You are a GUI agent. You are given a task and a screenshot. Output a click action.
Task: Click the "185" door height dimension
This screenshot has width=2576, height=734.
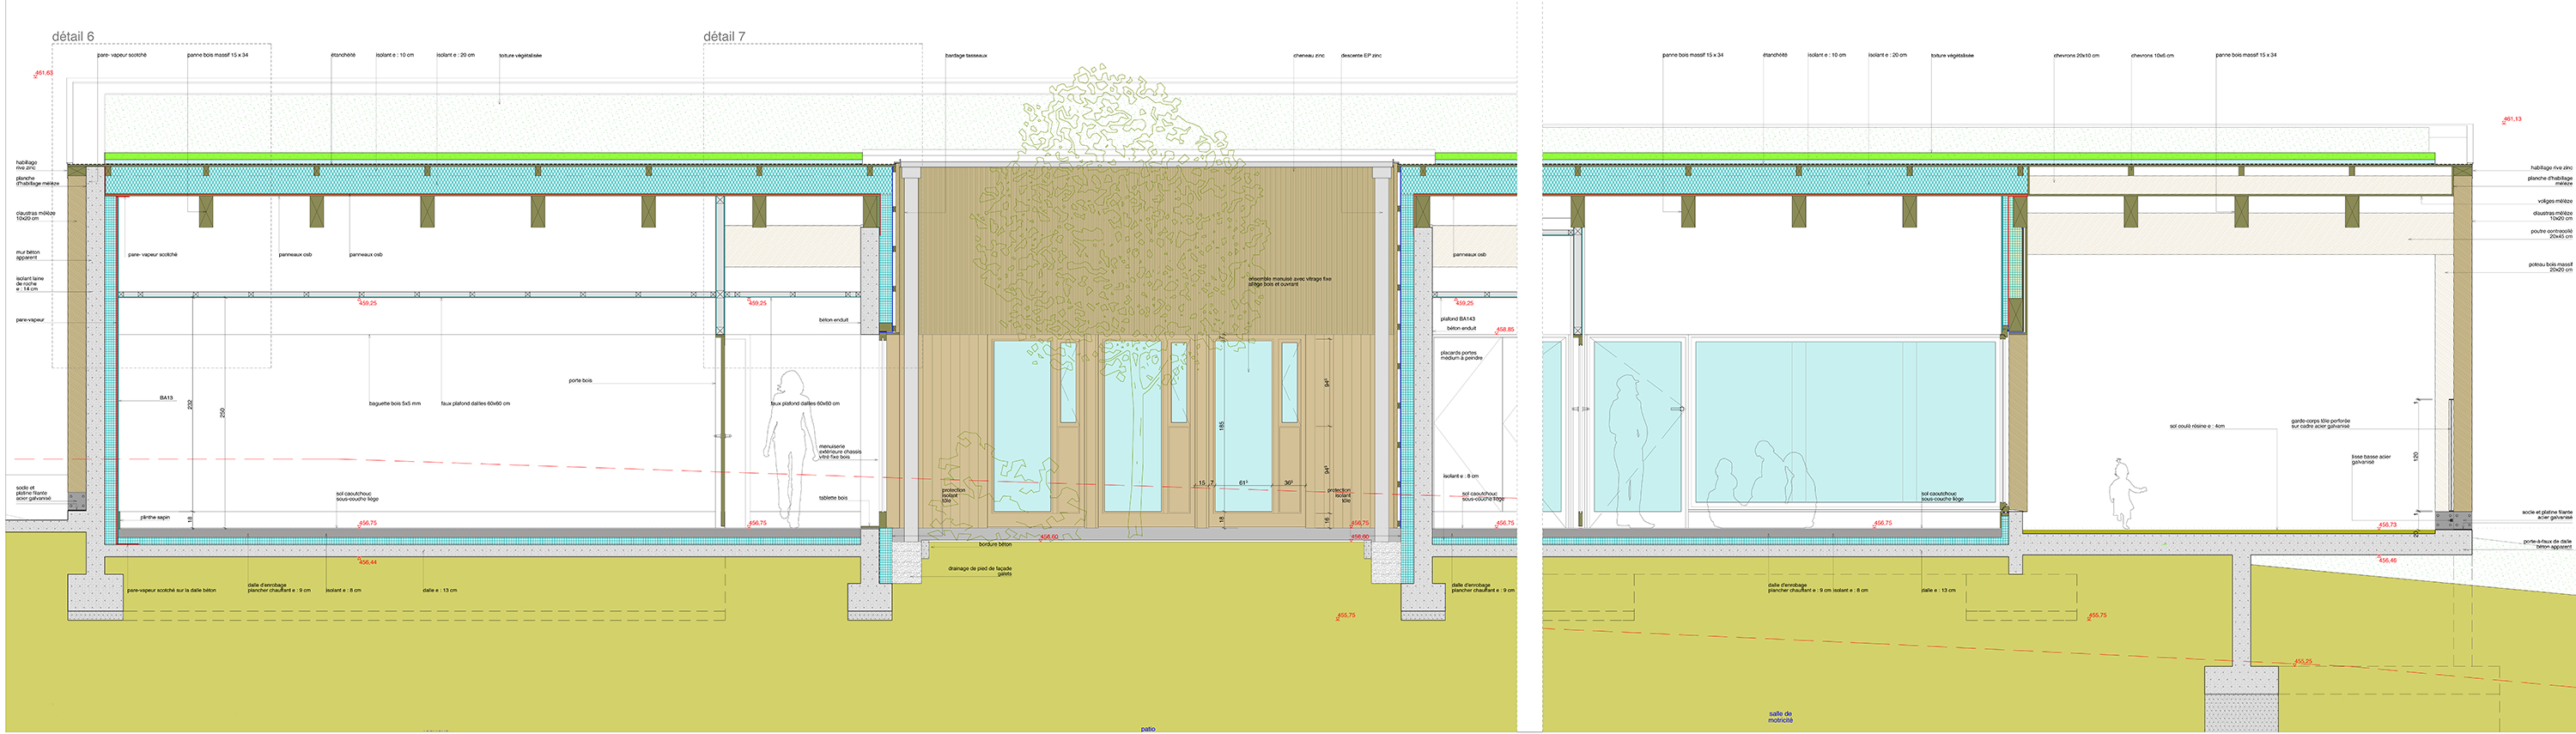tap(1222, 426)
